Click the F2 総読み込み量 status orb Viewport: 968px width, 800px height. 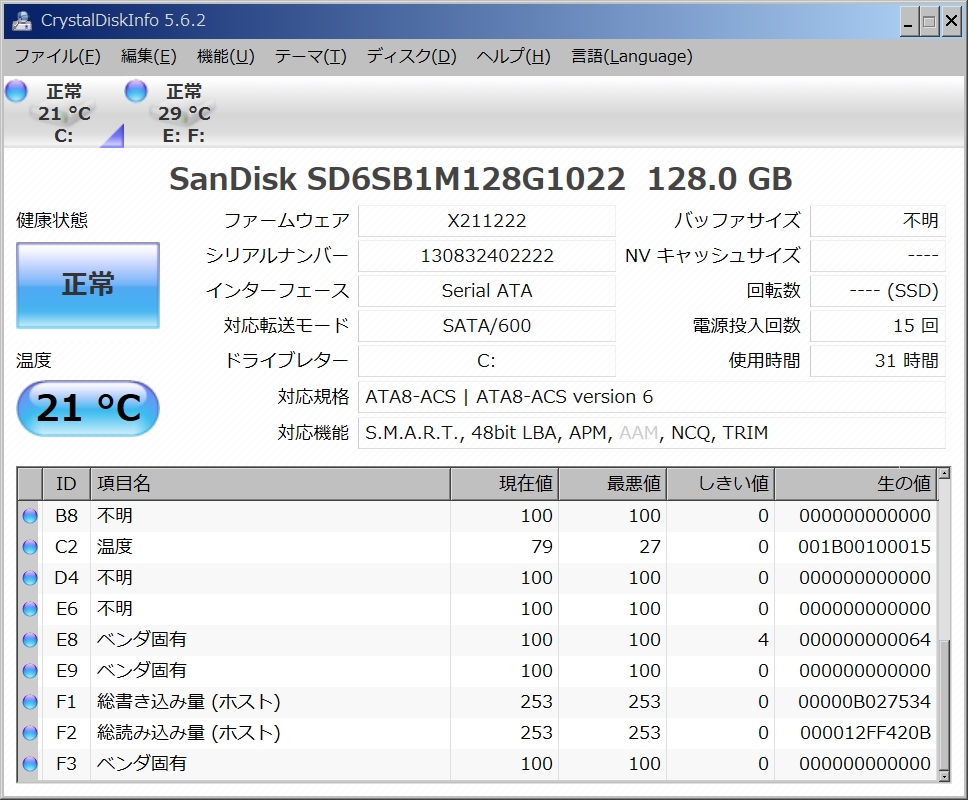click(x=30, y=733)
